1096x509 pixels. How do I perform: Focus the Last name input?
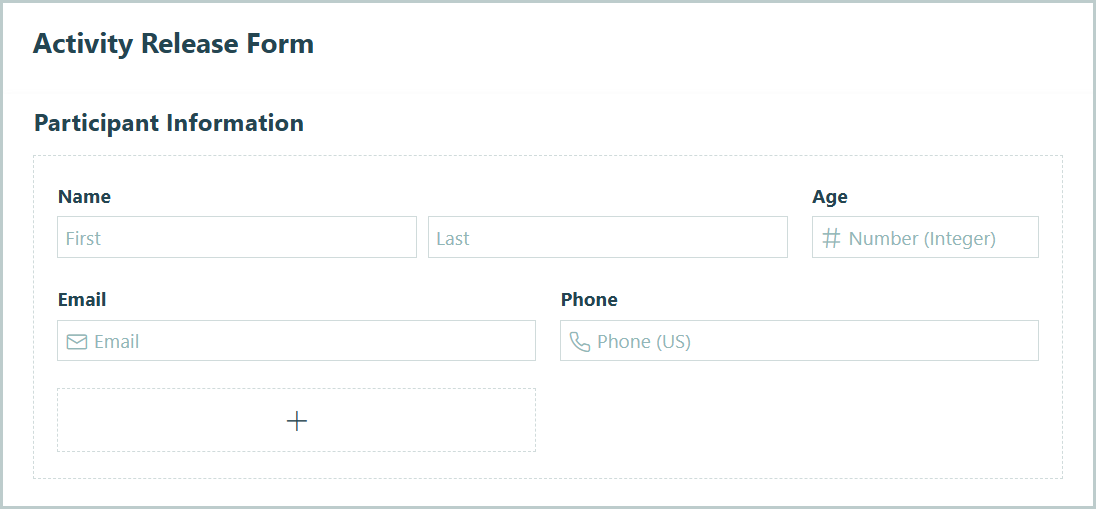coord(607,238)
